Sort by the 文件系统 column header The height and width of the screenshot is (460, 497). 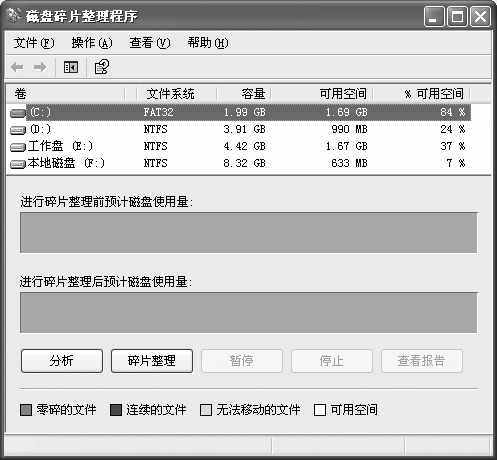click(177, 94)
